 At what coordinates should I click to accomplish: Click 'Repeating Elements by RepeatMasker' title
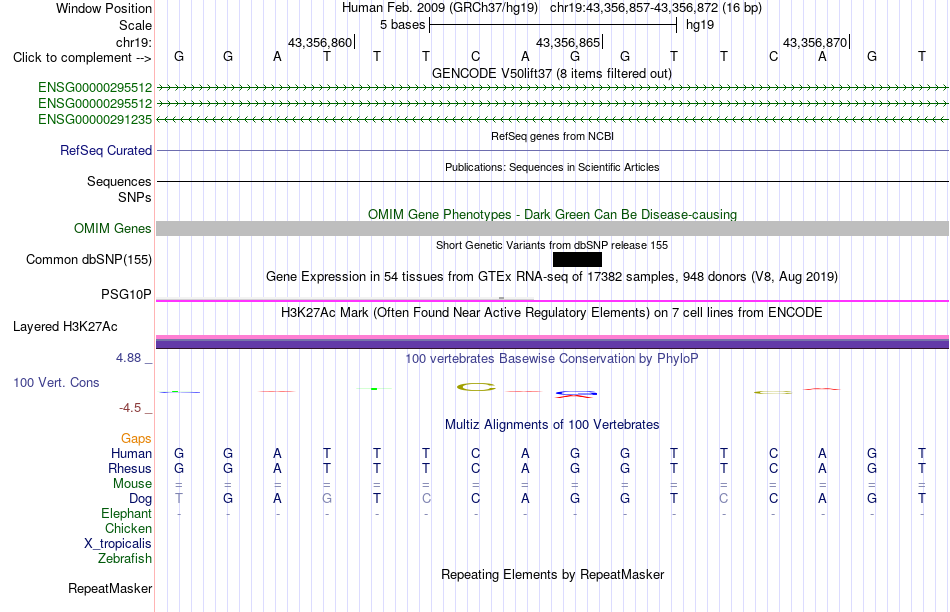click(552, 574)
